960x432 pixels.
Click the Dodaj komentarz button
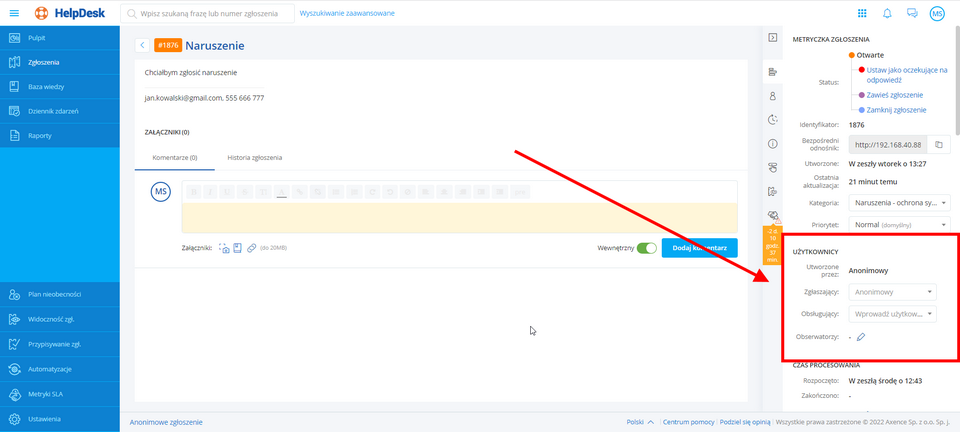700,247
